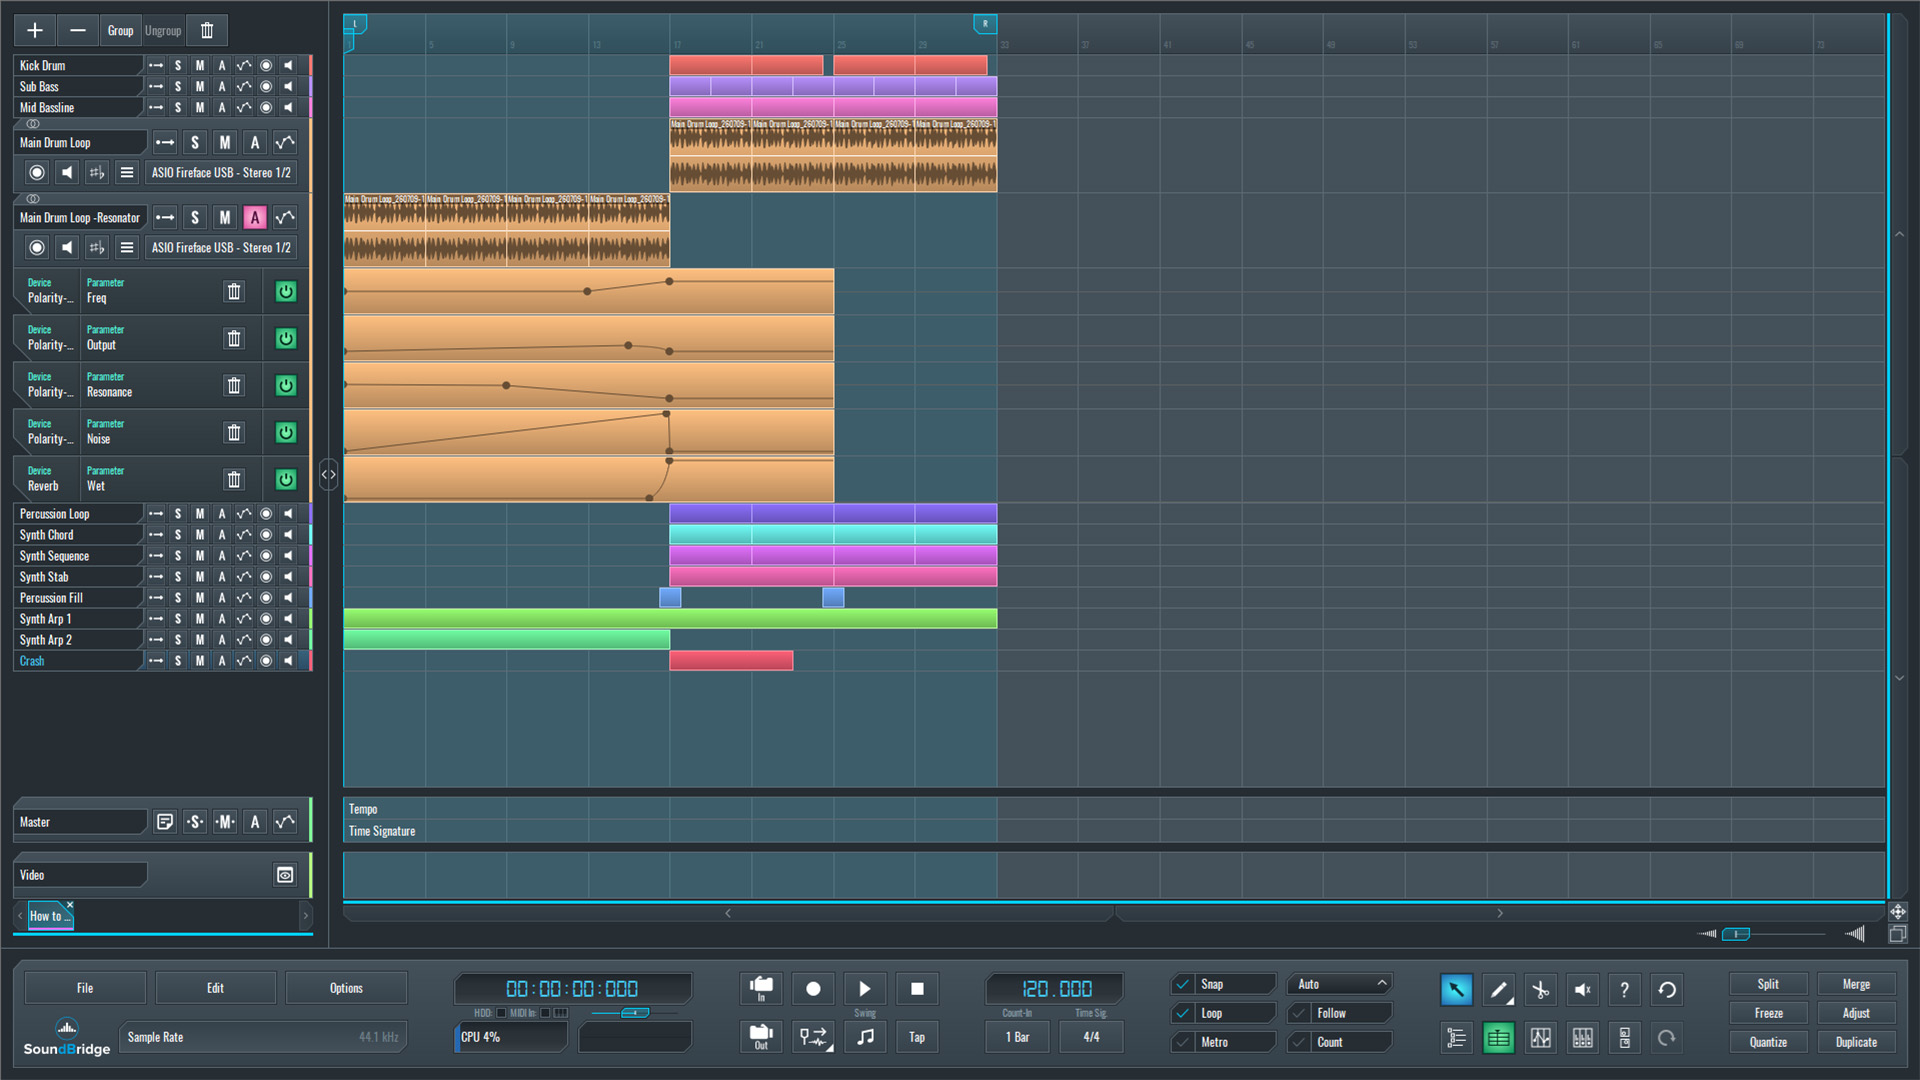Remove track with the minus button
This screenshot has height=1080, width=1920.
[78, 30]
